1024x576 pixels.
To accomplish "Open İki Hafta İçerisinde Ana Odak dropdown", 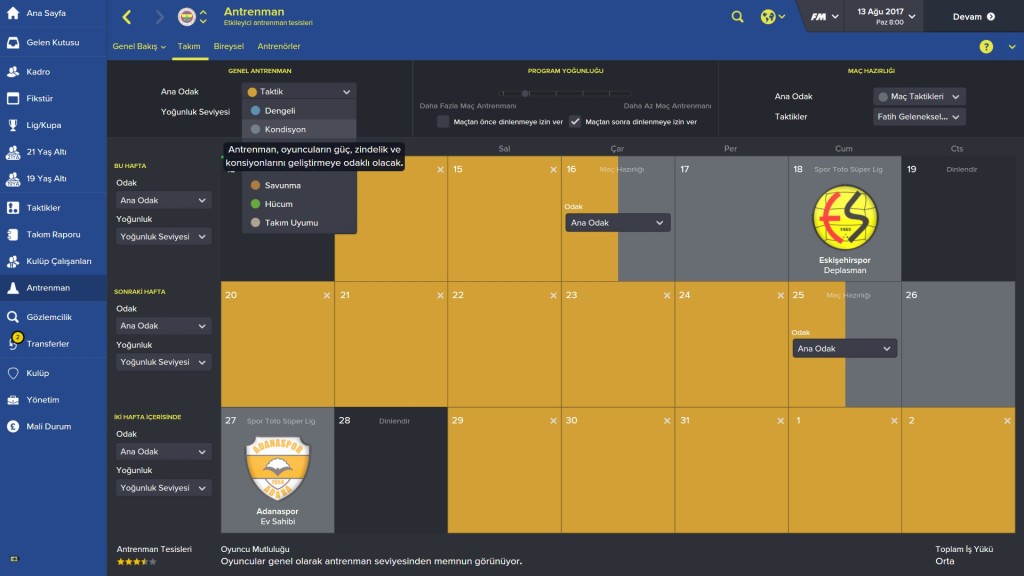I will point(163,452).
